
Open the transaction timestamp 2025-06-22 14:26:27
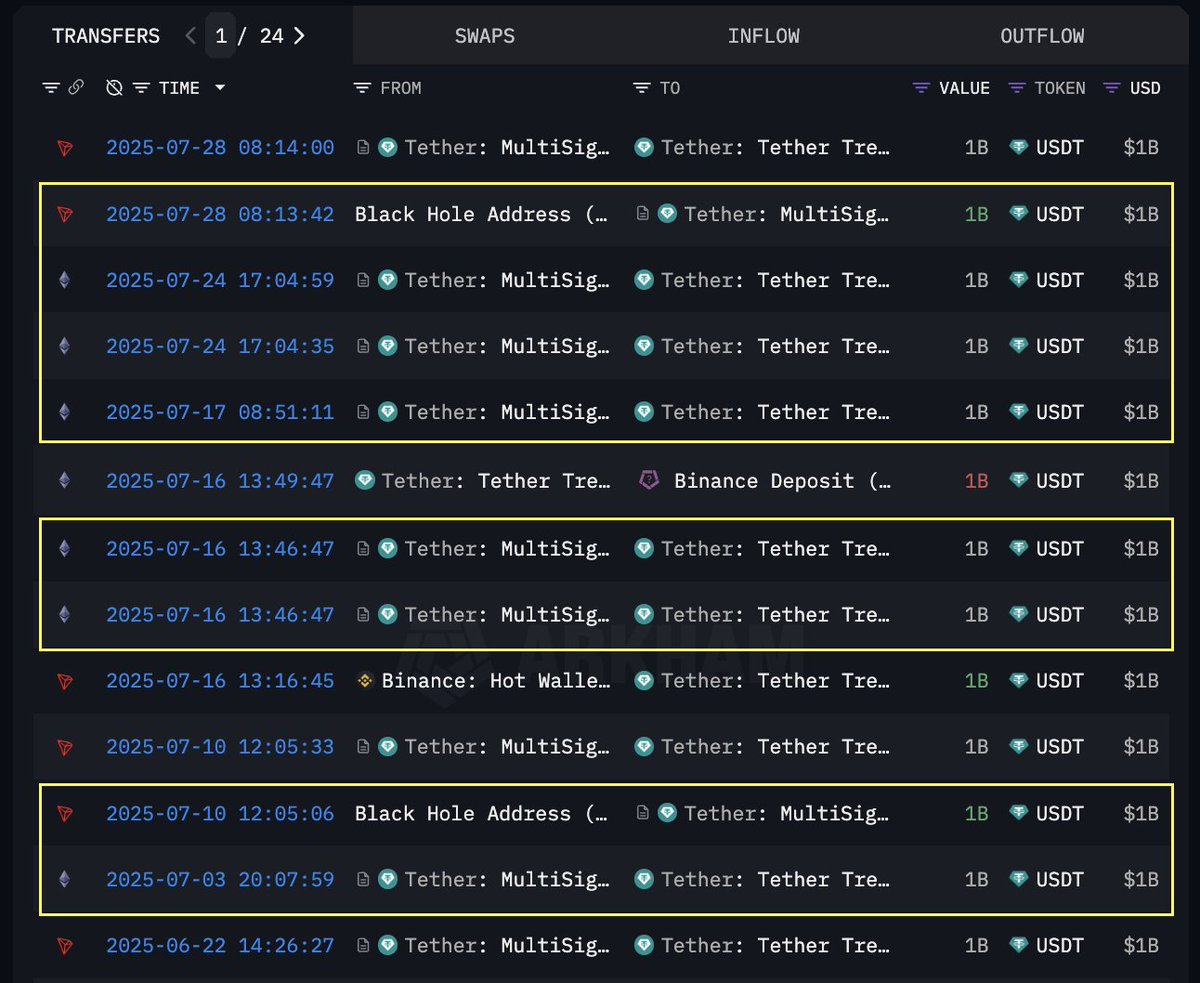pyautogui.click(x=220, y=946)
